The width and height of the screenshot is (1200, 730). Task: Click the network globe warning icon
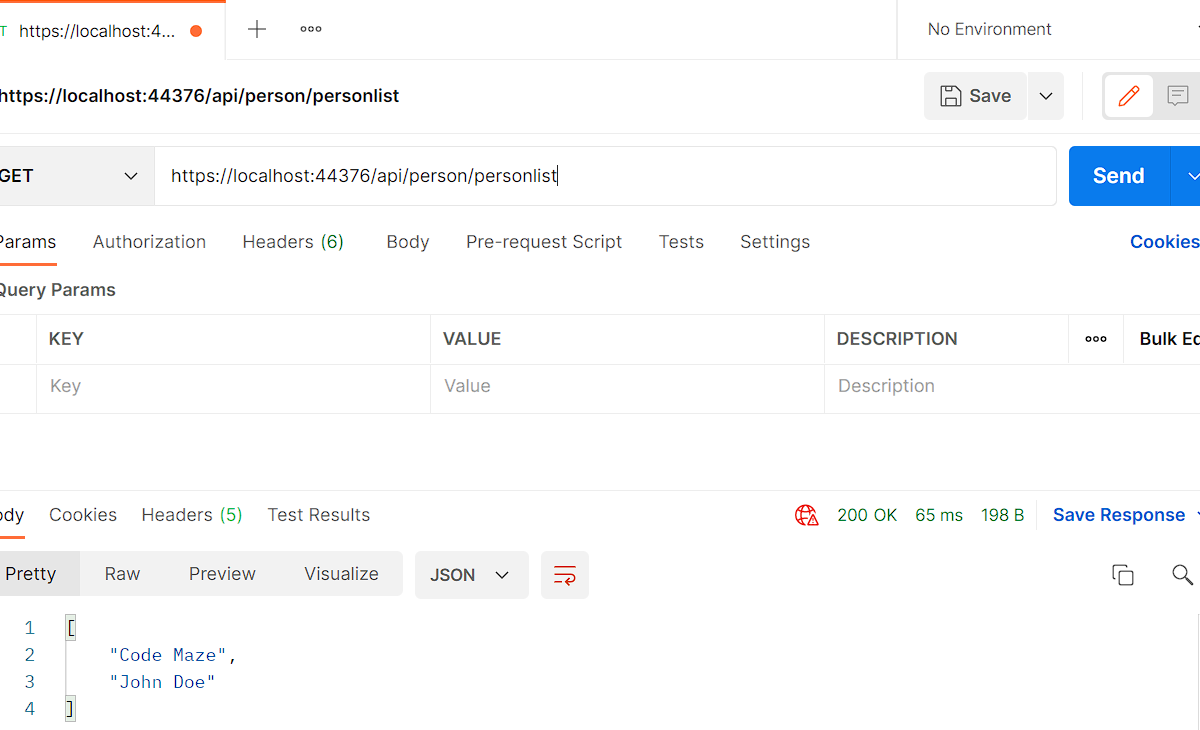tap(807, 515)
